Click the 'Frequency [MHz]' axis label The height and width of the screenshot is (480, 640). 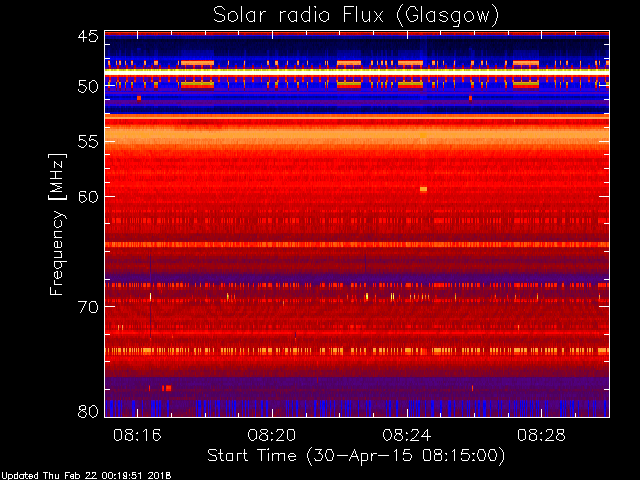(x=57, y=224)
